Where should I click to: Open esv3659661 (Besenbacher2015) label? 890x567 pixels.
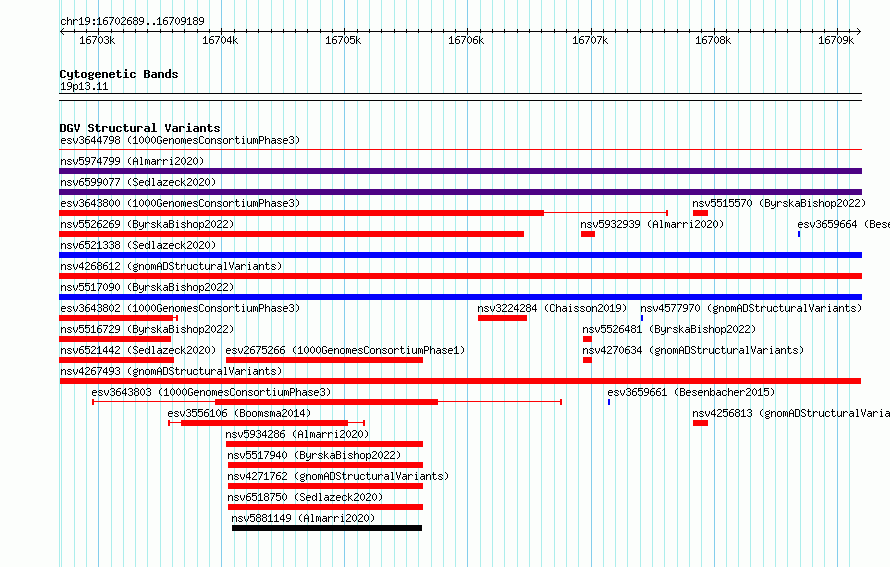691,392
